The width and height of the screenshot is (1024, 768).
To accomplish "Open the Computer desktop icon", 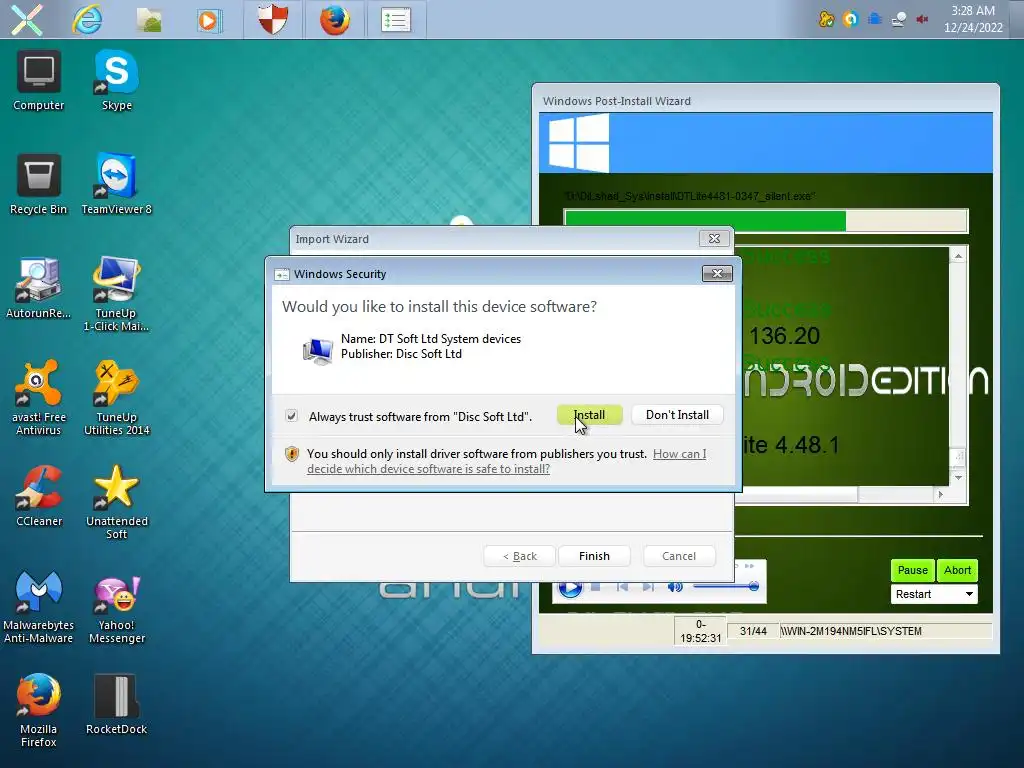I will coord(39,81).
